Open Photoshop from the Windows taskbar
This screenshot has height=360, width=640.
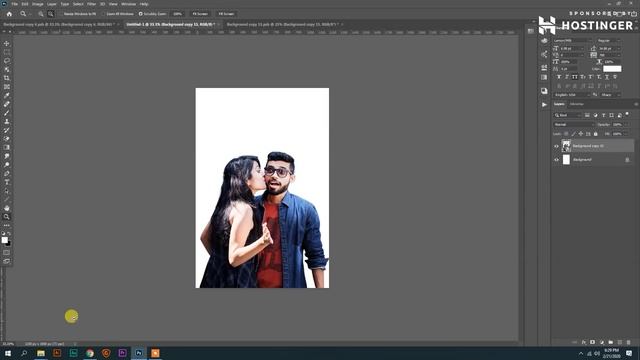pyautogui.click(x=139, y=353)
